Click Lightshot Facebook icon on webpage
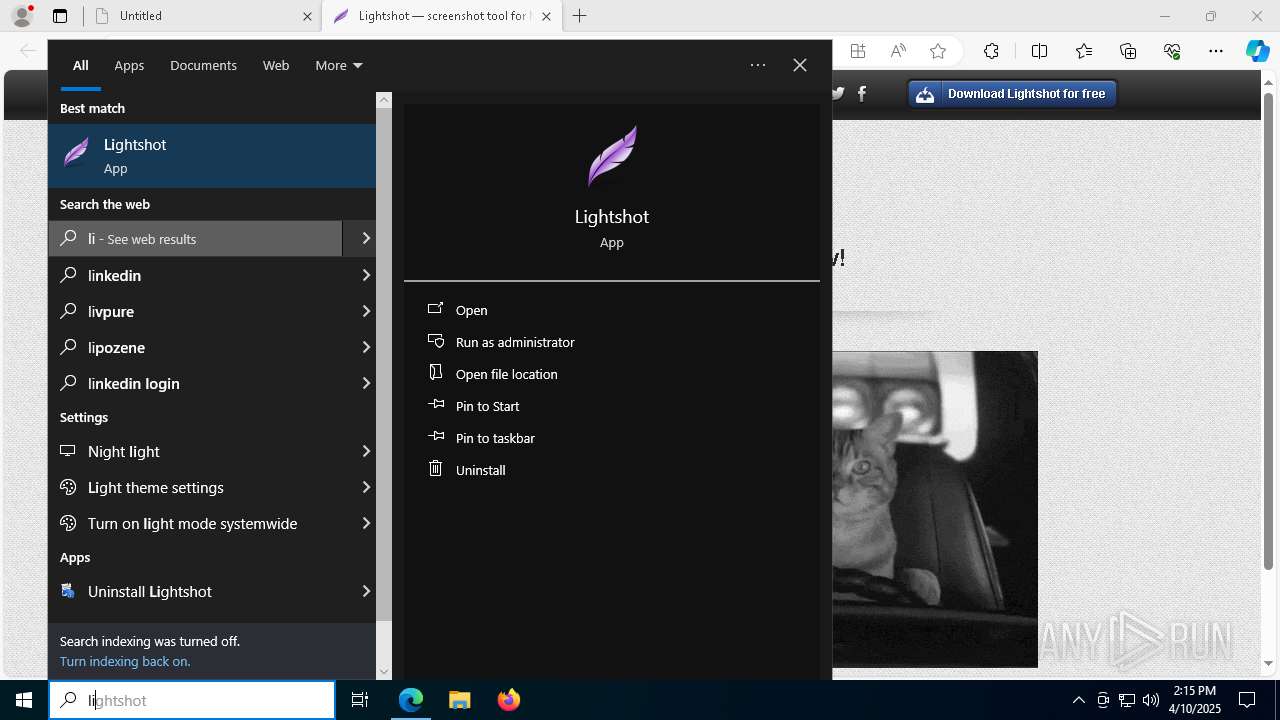Viewport: 1280px width, 720px height. (862, 93)
